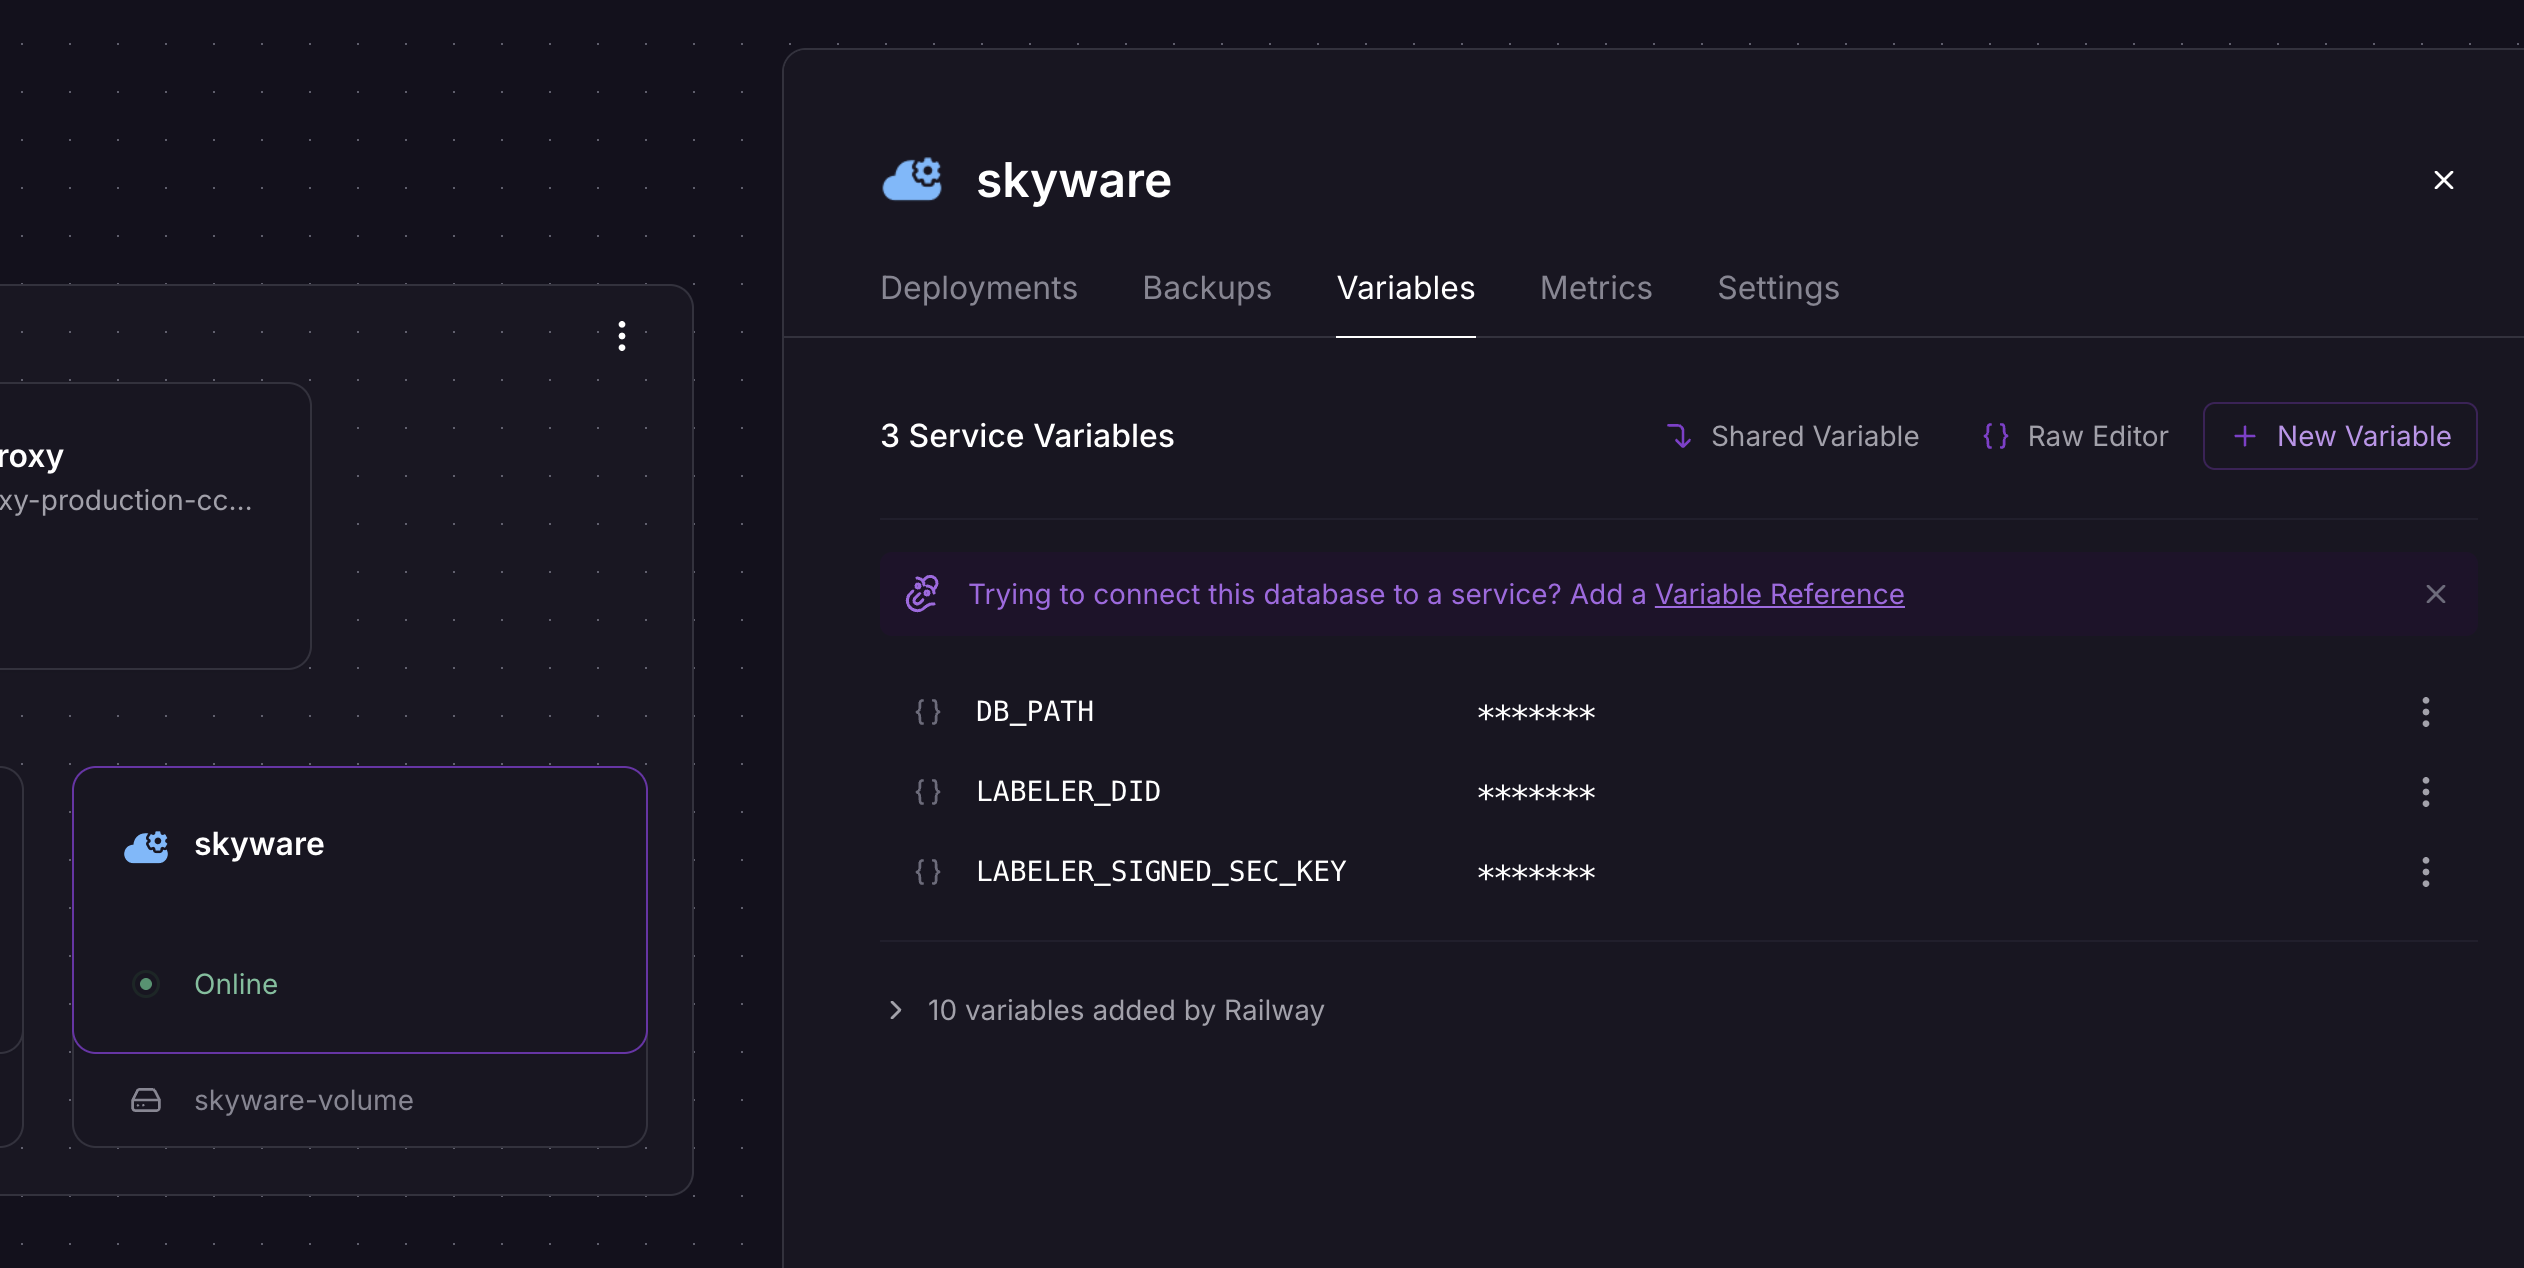Dismiss the Variable Reference banner
The image size is (2524, 1268).
point(2435,594)
